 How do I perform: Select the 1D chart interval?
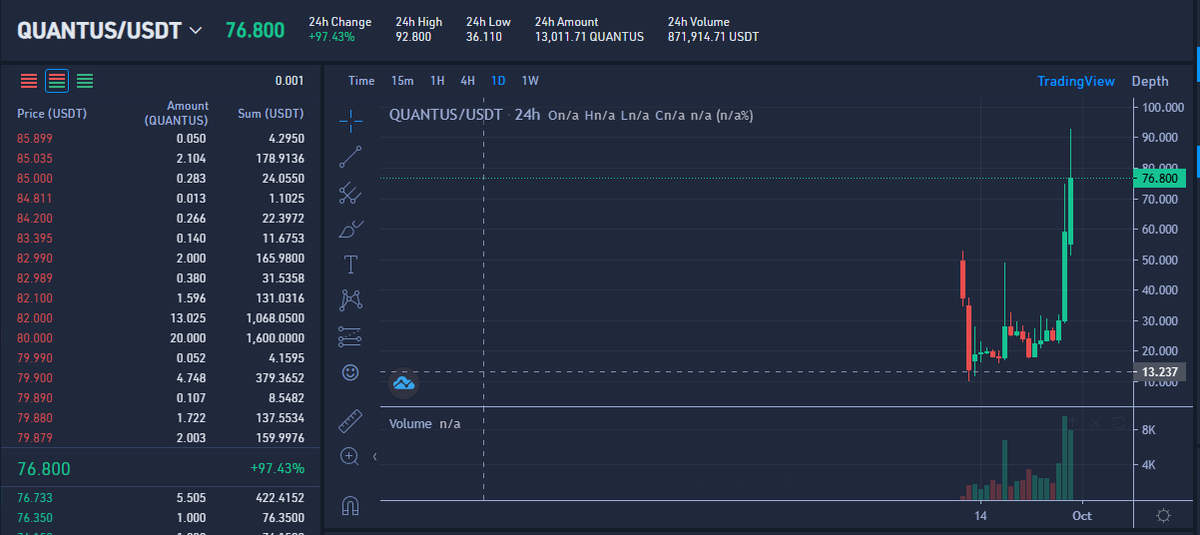click(498, 81)
